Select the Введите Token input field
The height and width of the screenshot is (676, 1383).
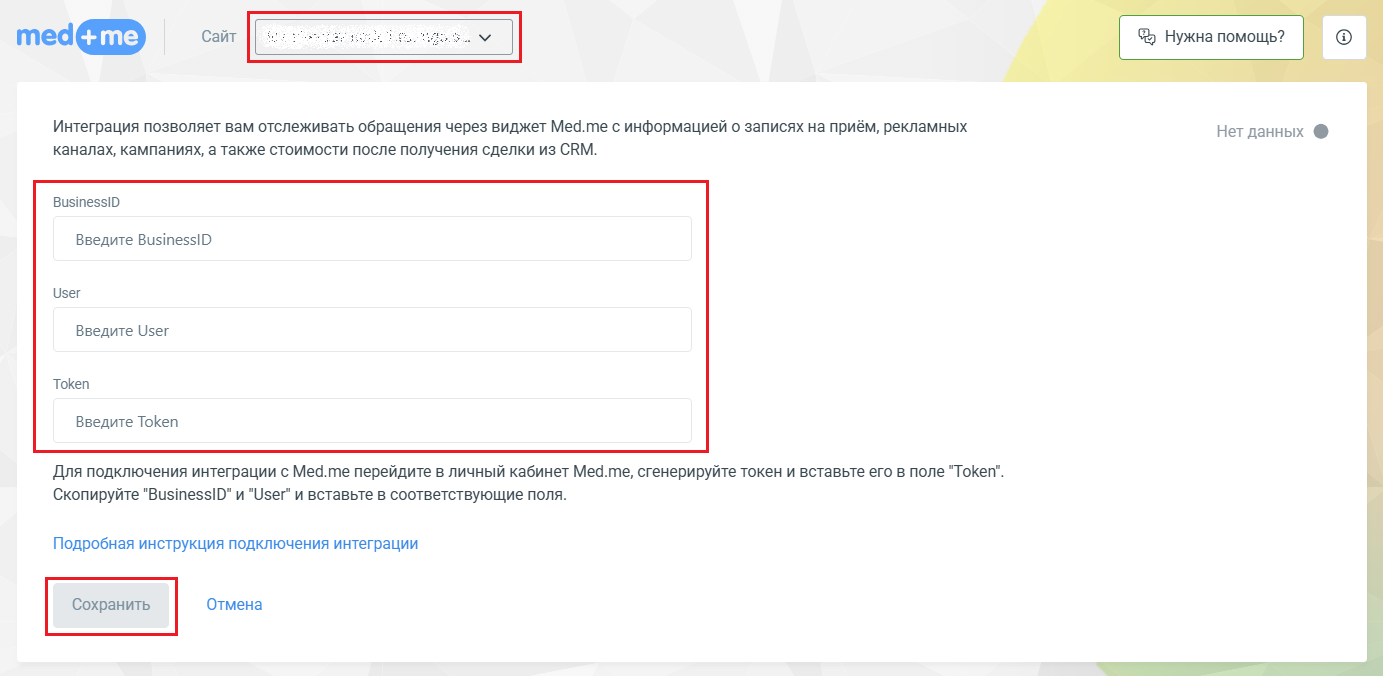372,421
